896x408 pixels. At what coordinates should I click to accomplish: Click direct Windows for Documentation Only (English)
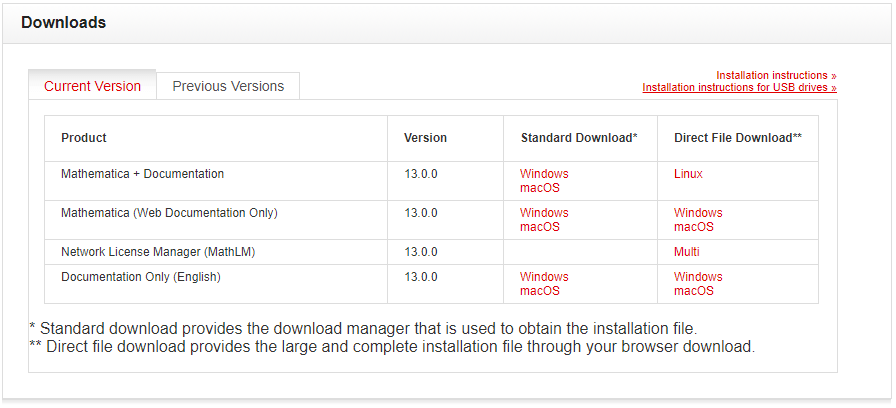pyautogui.click(x=698, y=277)
